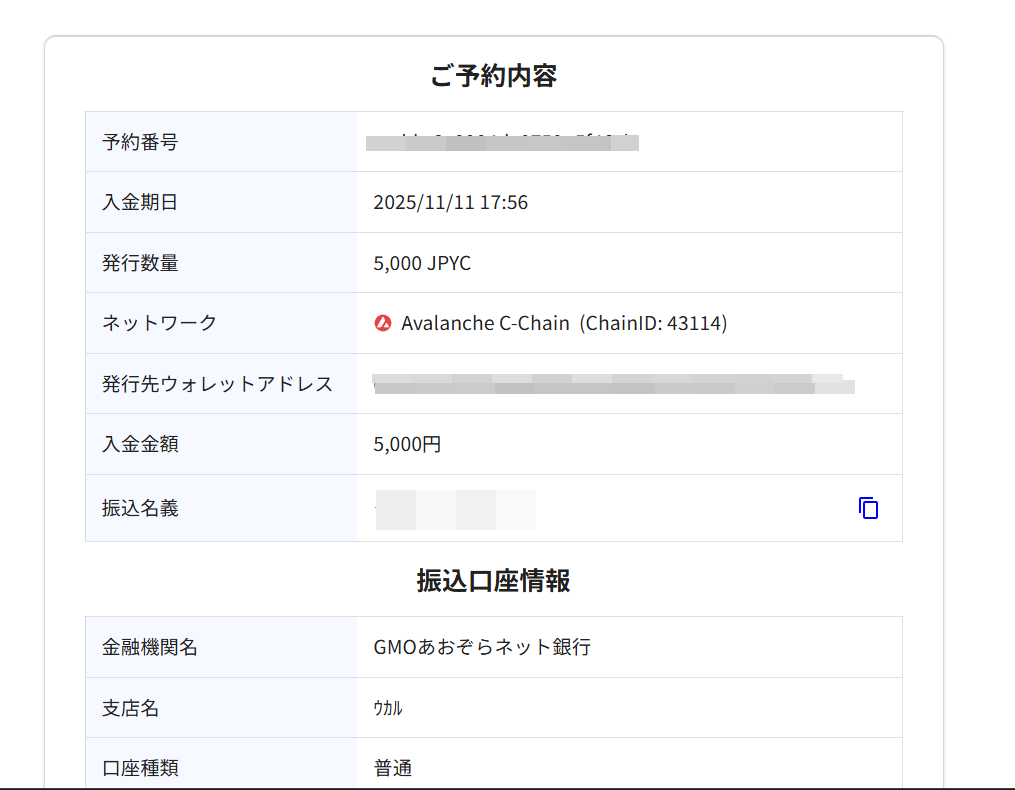This screenshot has height=790, width=1015.
Task: Click the blurred 振込名義 name value
Action: click(455, 509)
